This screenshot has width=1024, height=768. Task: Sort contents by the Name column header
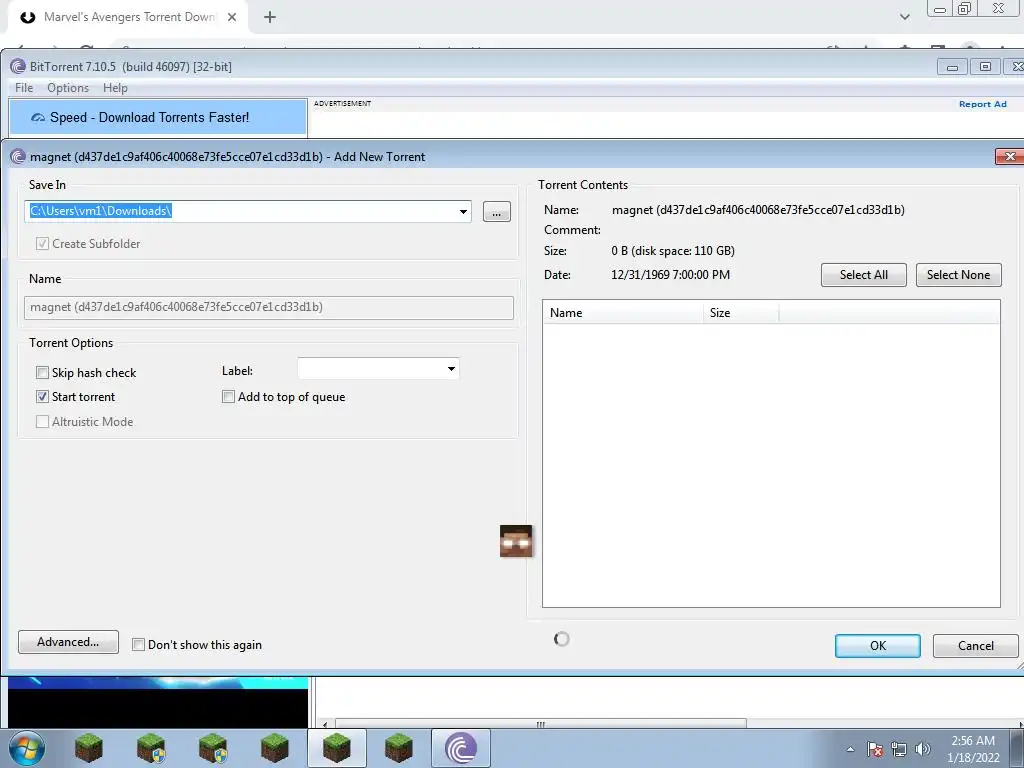click(623, 313)
